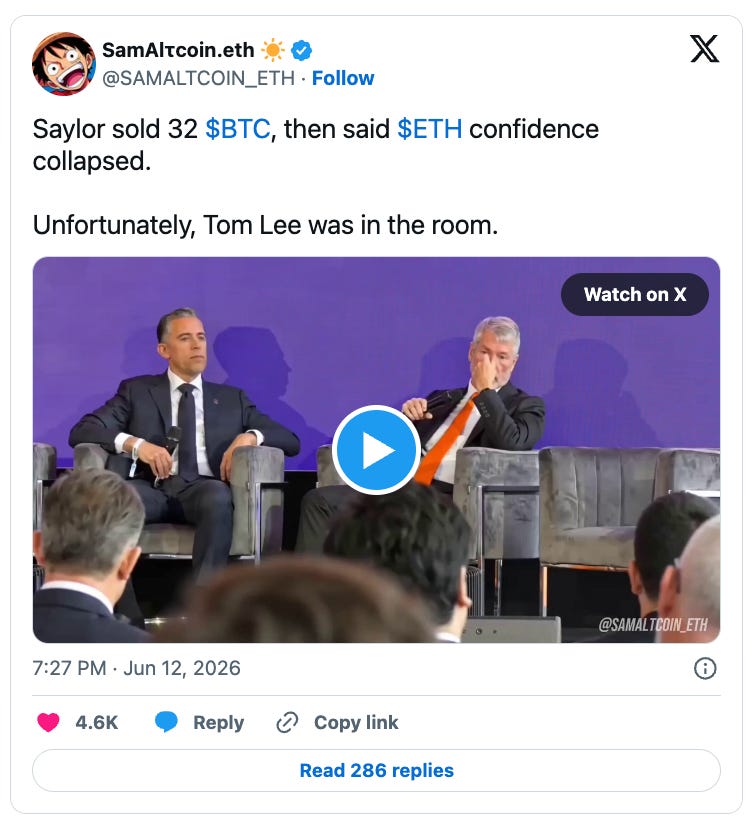Image resolution: width=752 pixels, height=824 pixels.
Task: Click the sun emoji beside username
Action: pyautogui.click(x=273, y=50)
